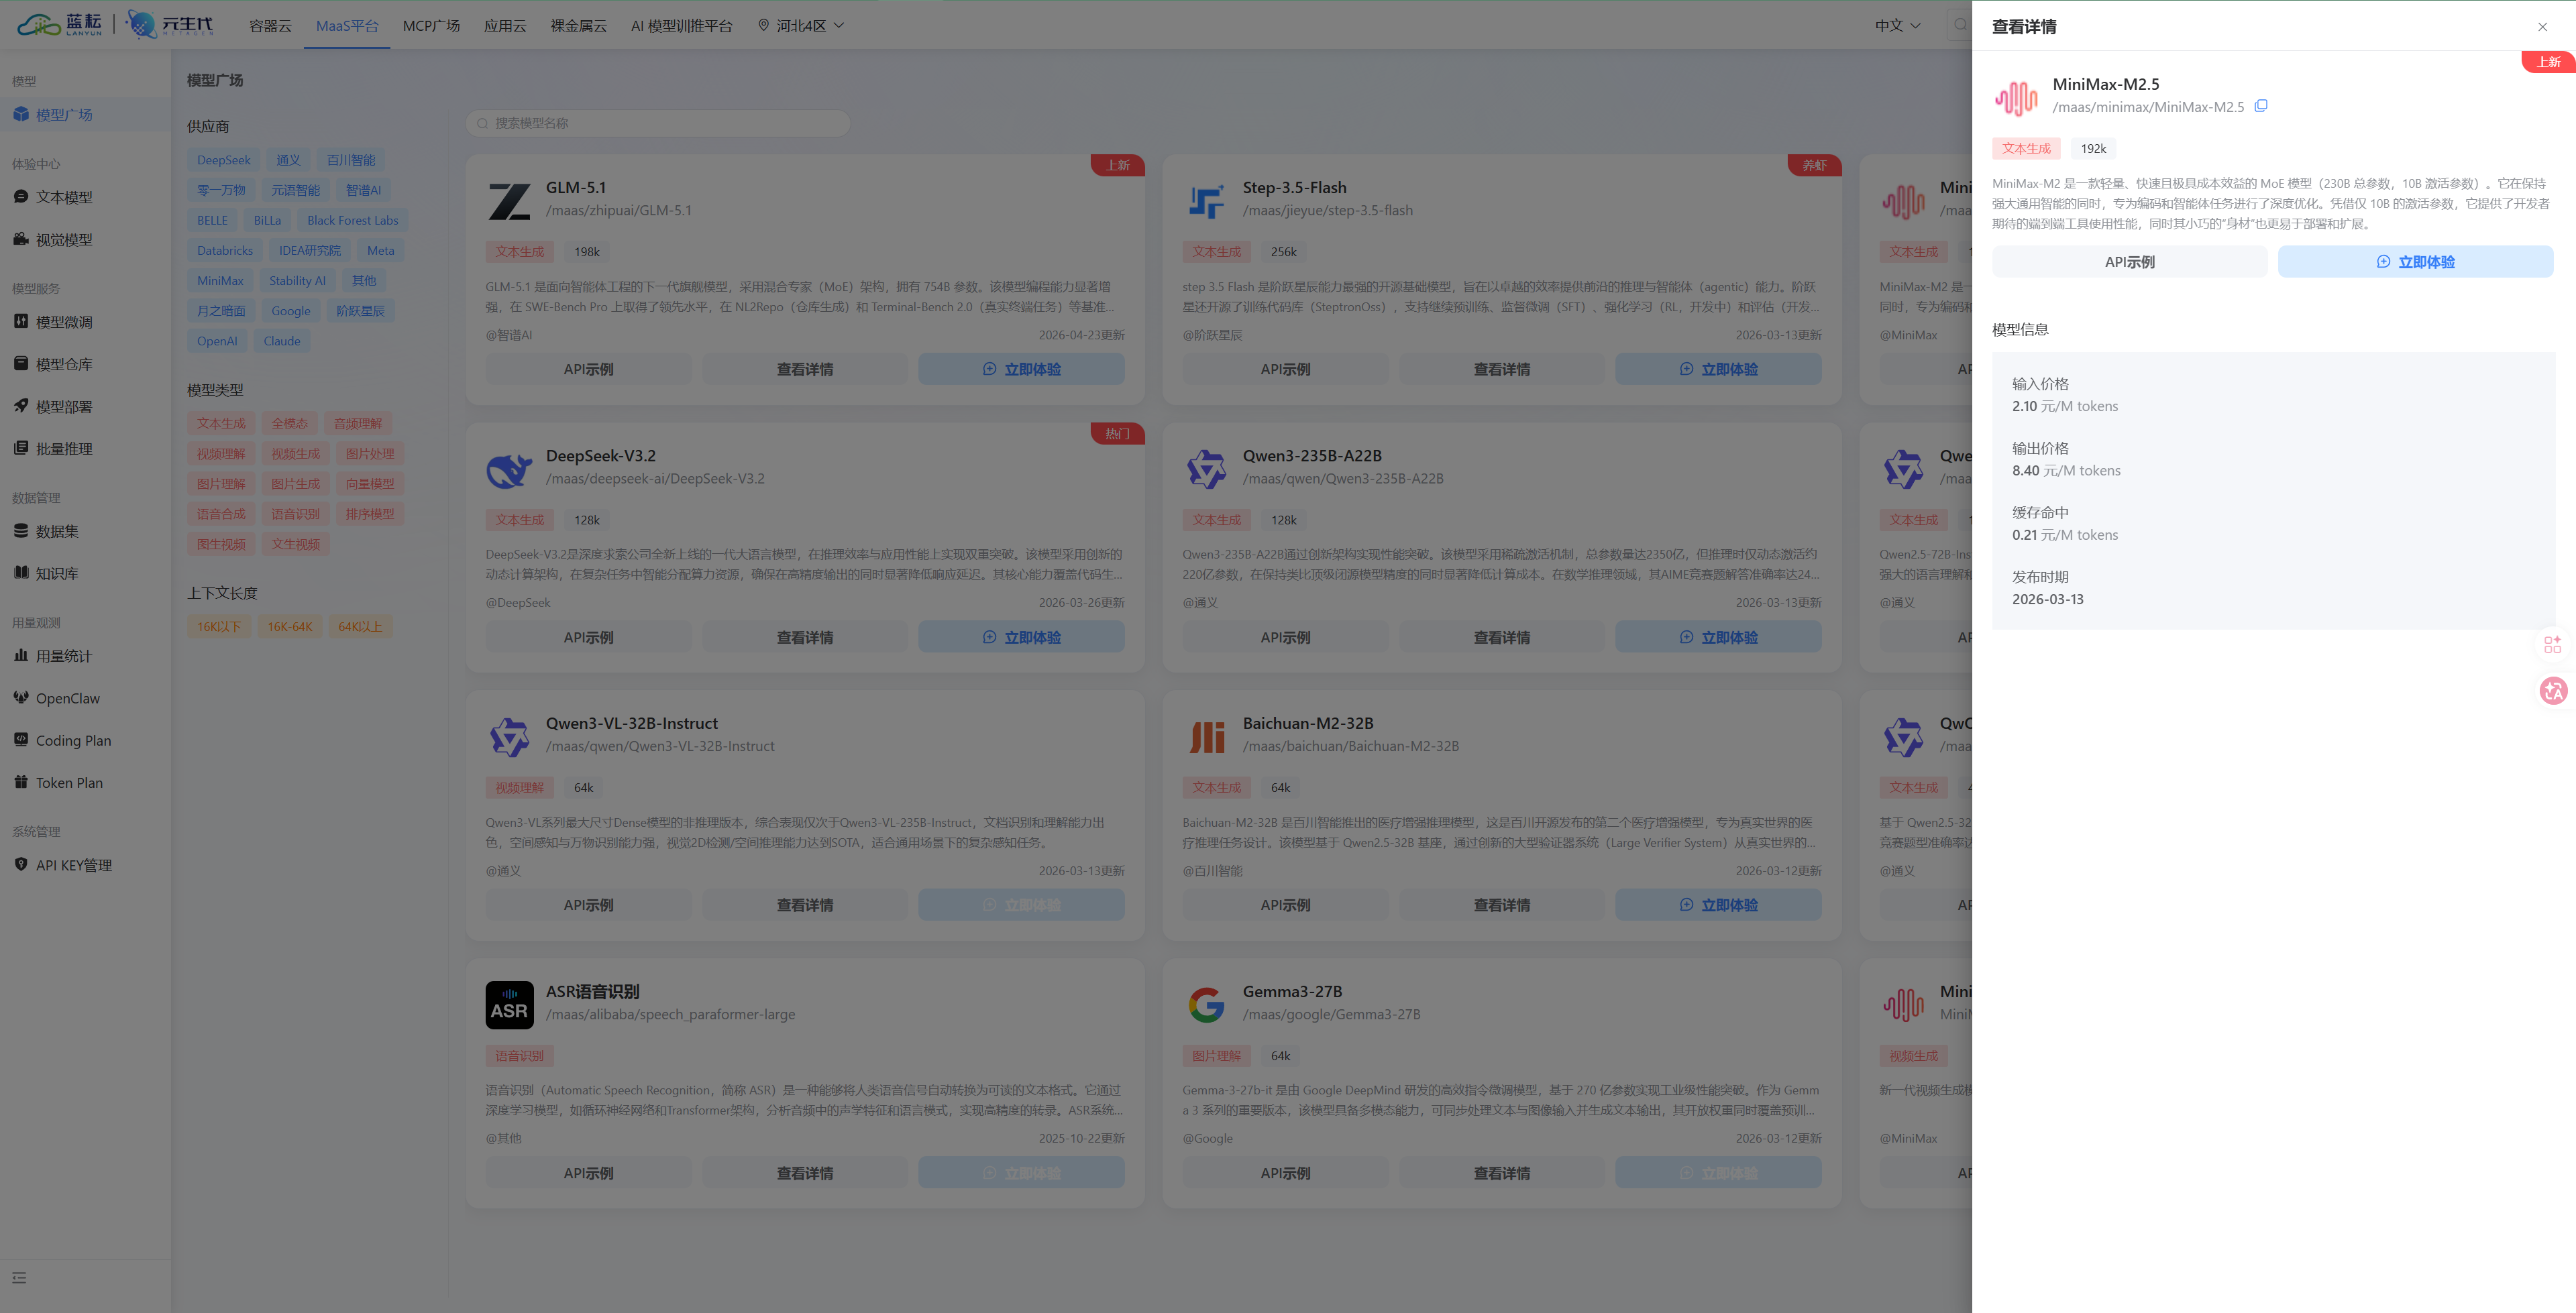The width and height of the screenshot is (2576, 1313).
Task: Filter by 64K以上 context length
Action: pos(360,627)
